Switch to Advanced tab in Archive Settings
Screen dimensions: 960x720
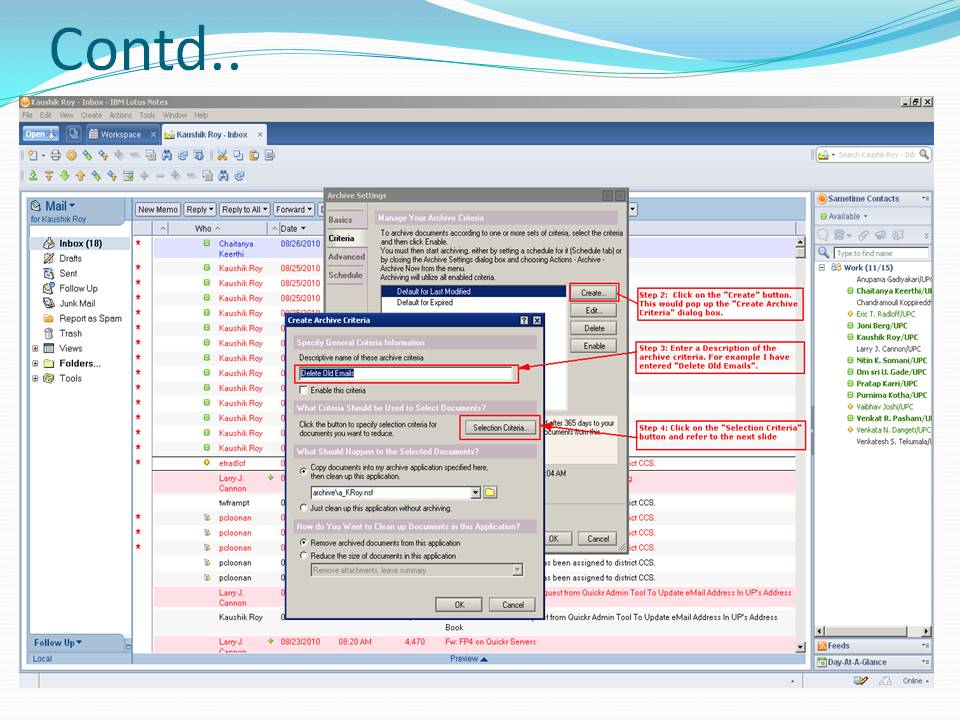[x=346, y=257]
